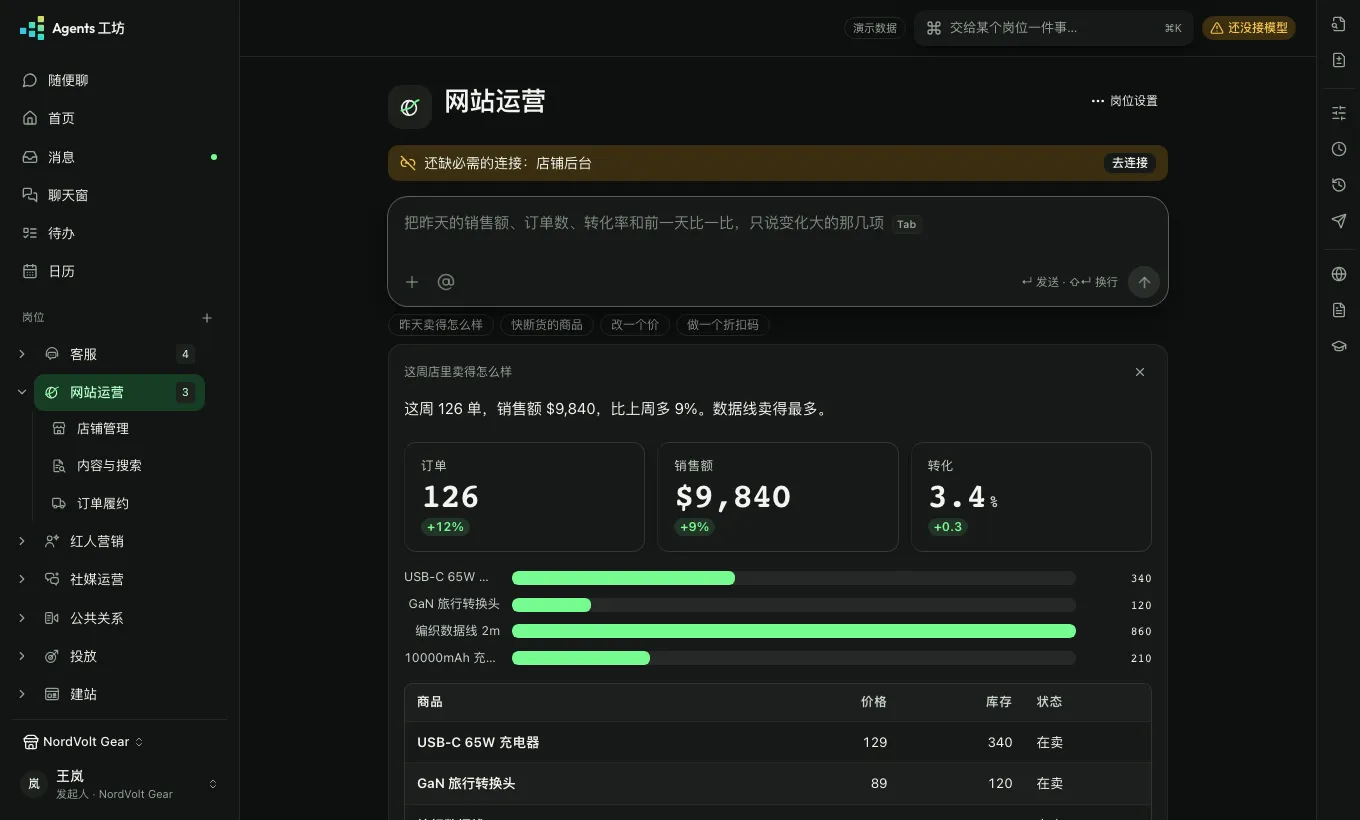Screen dimensions: 1360x820
Task: Click the paper plane icon in right rail
Action: pos(1339,221)
